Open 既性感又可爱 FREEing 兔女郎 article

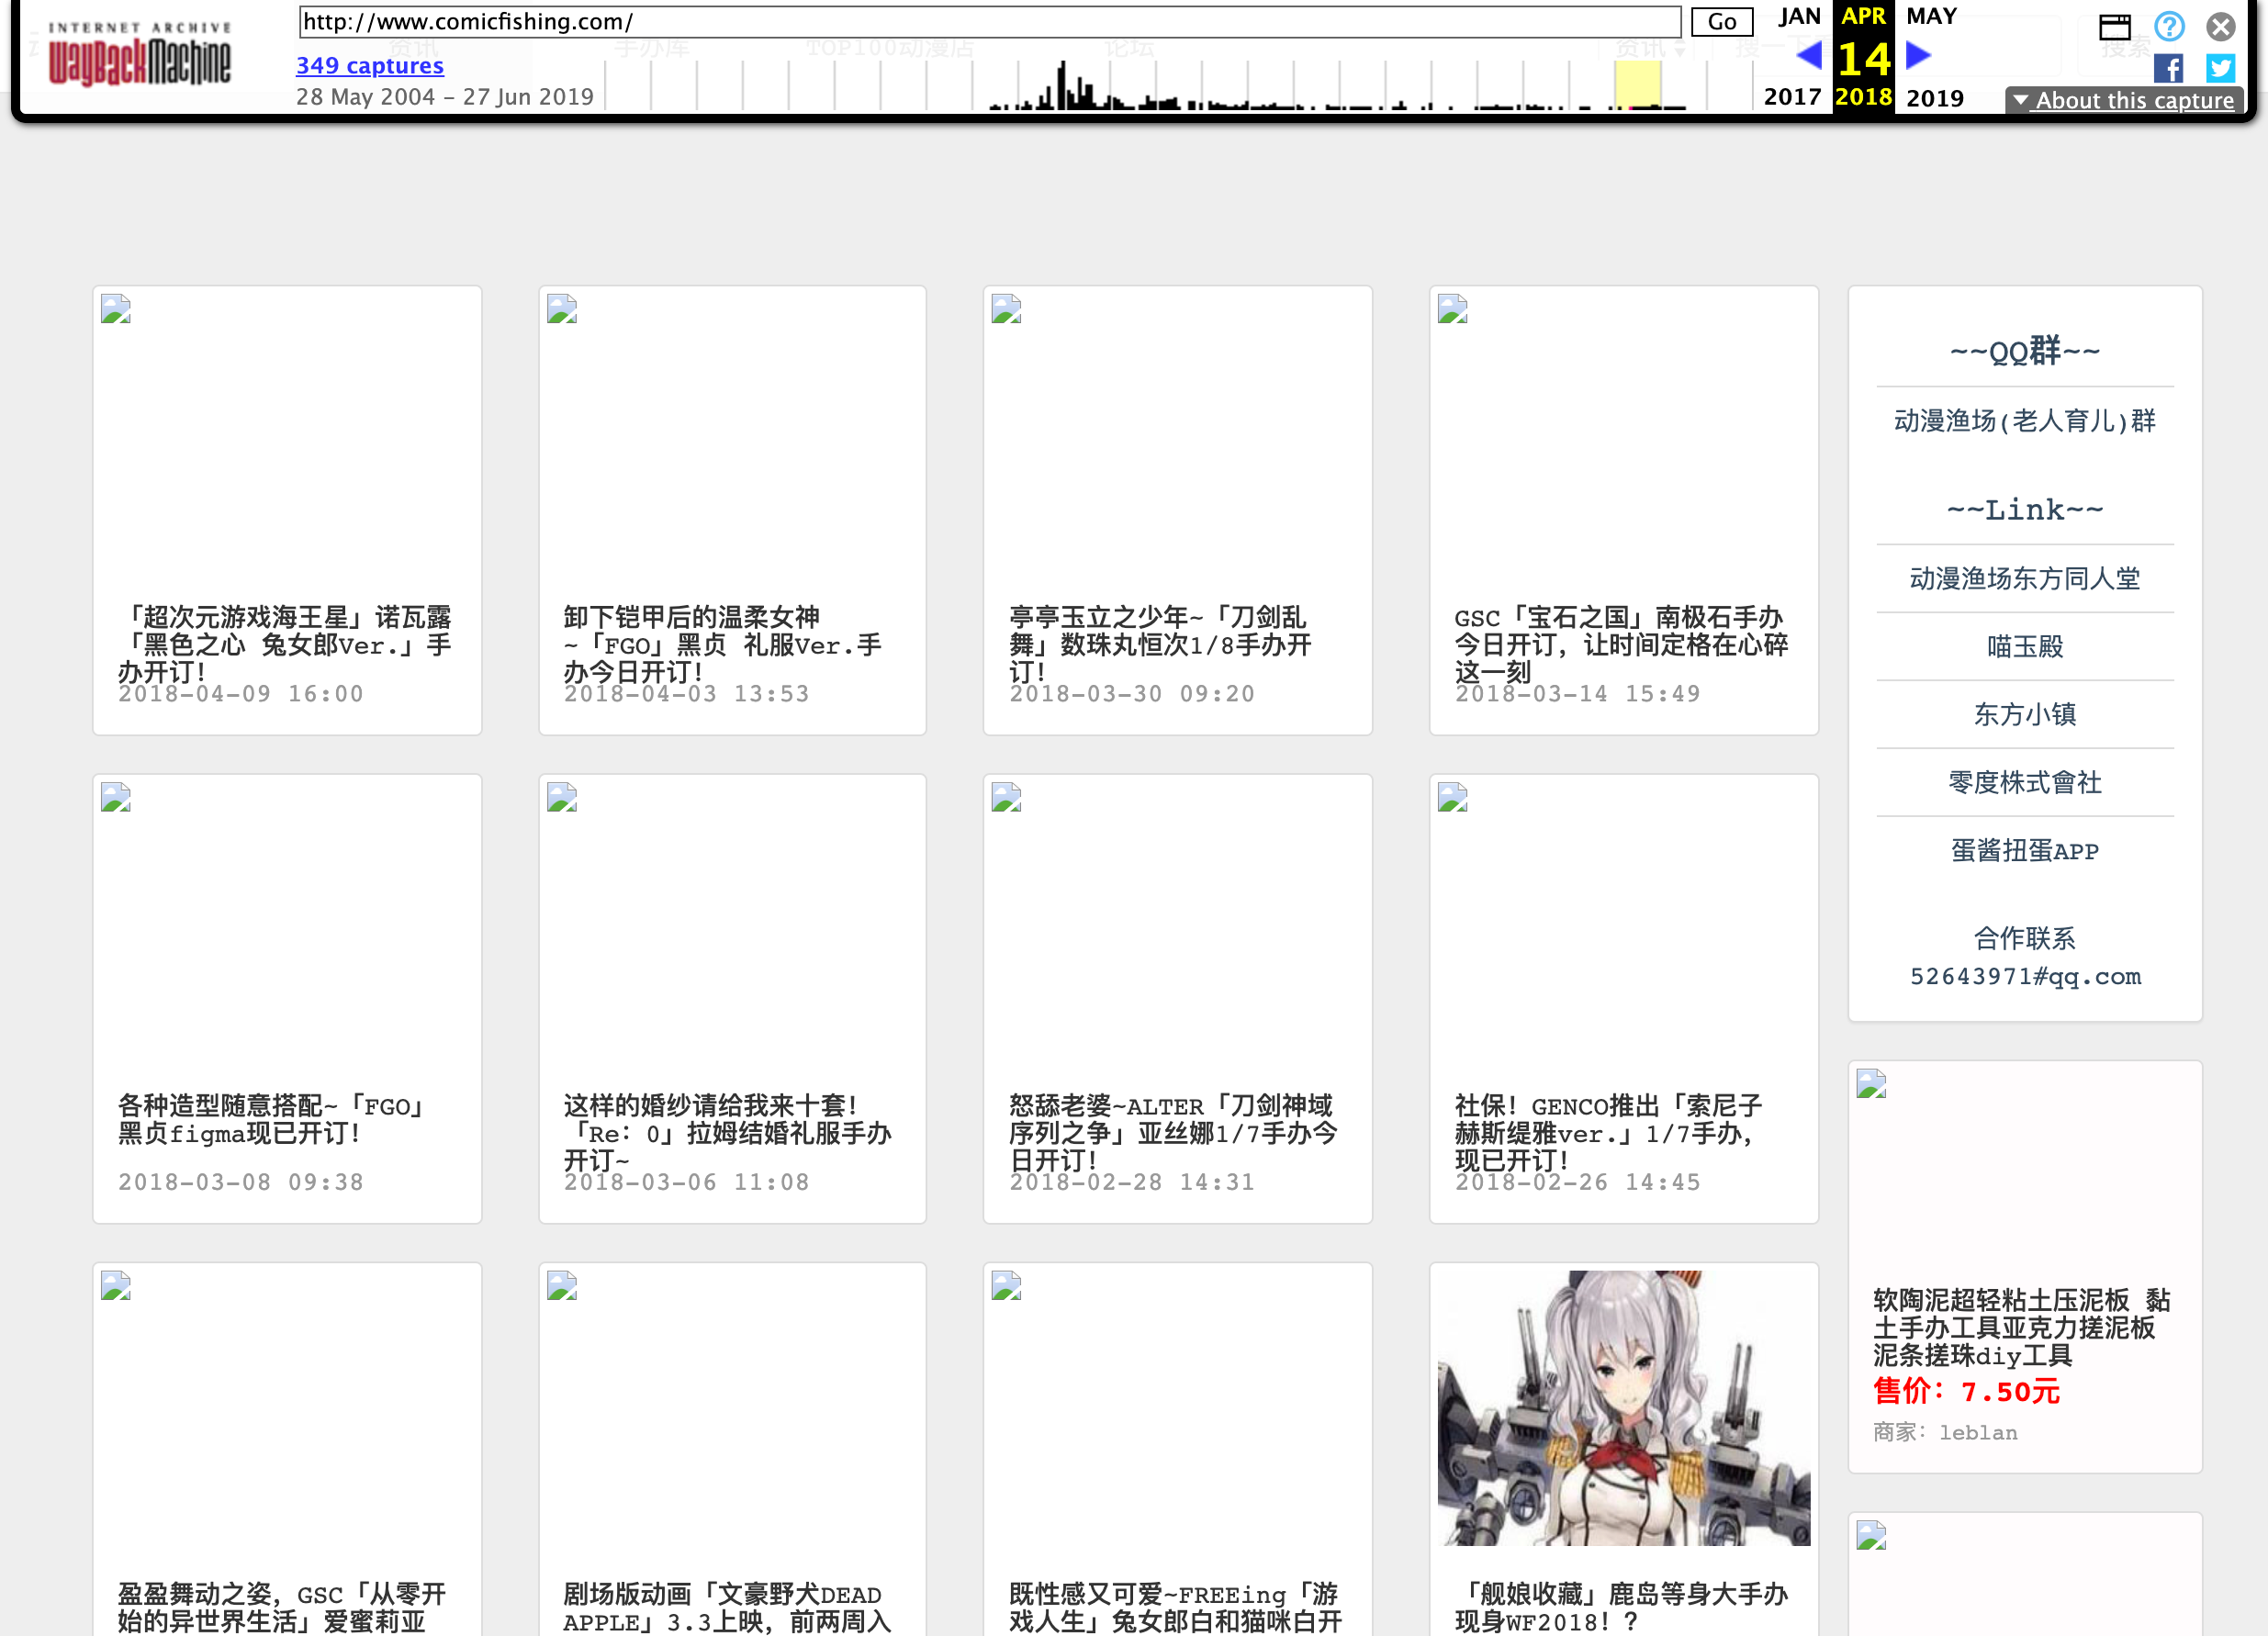(x=1175, y=1607)
